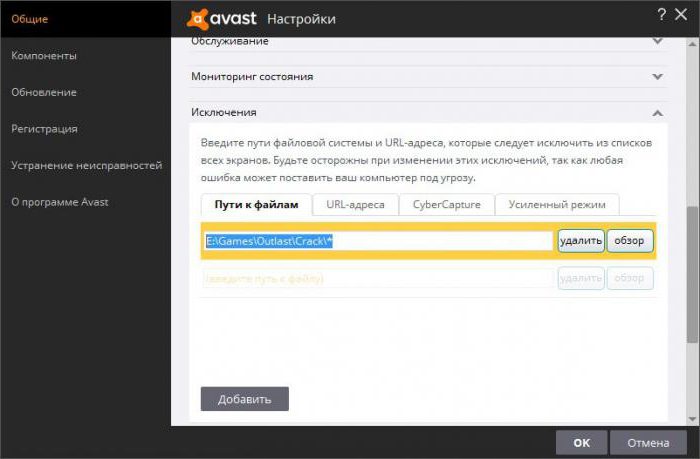Click the E:\Games\Outlast\Crack\* path field
Viewport: 700px width, 459px height.
click(379, 241)
